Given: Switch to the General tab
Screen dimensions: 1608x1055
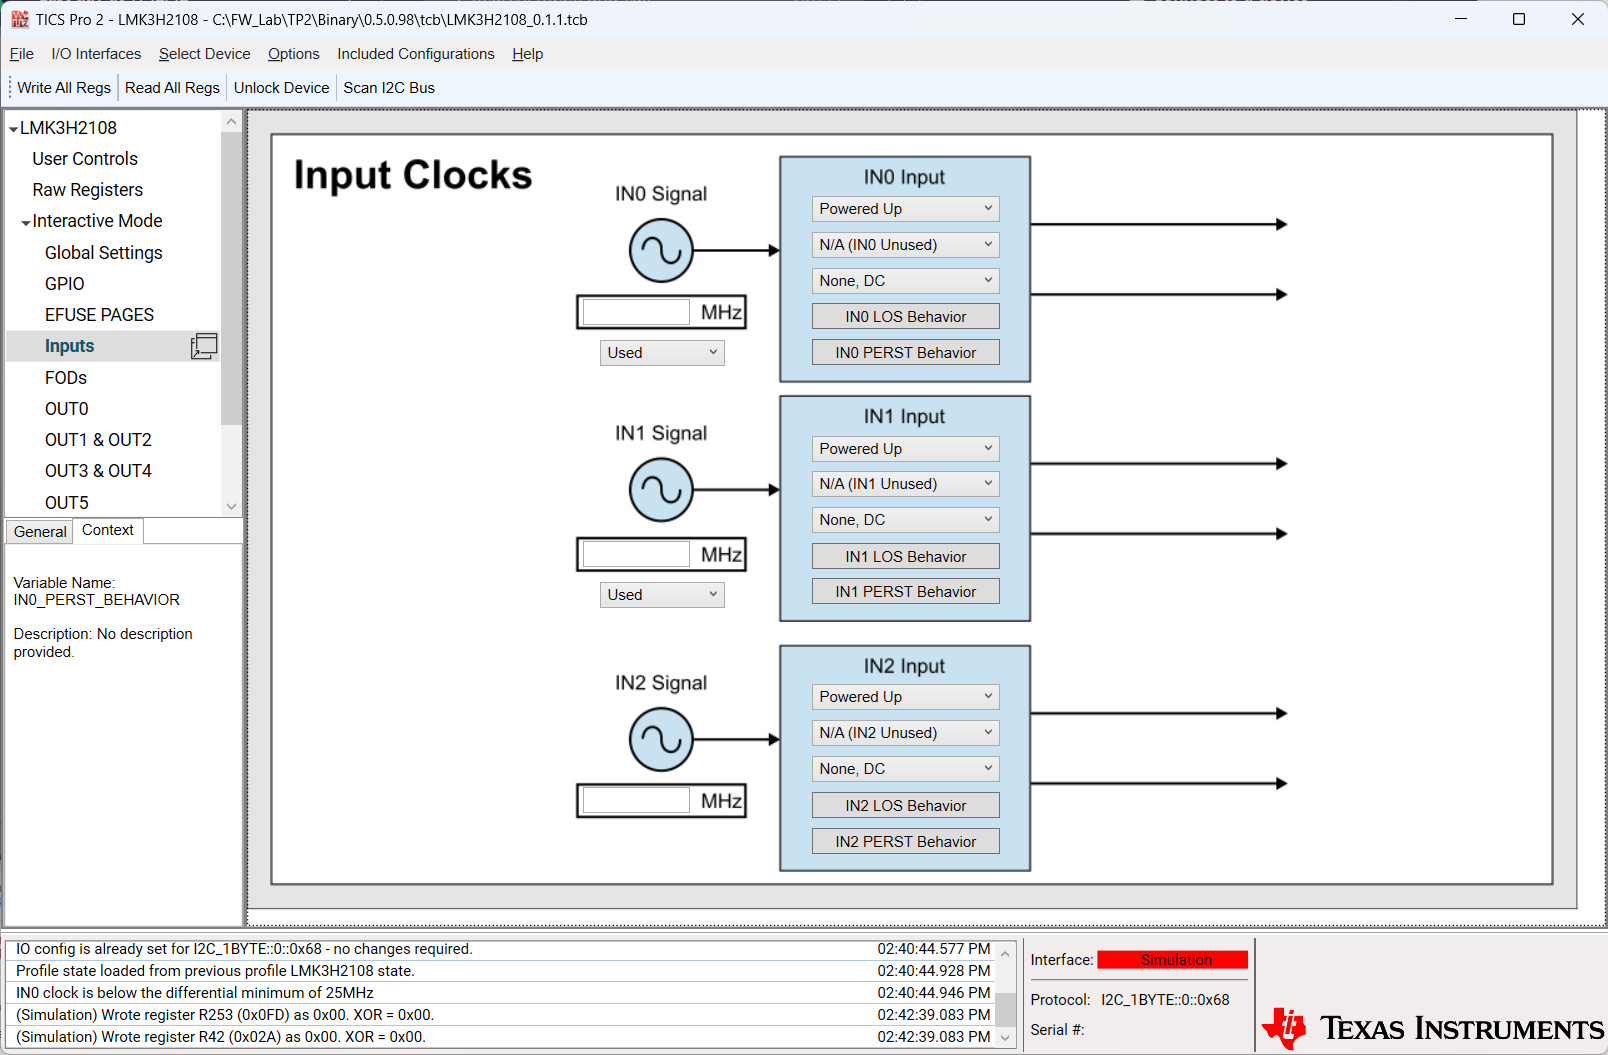Looking at the screenshot, I should (39, 530).
